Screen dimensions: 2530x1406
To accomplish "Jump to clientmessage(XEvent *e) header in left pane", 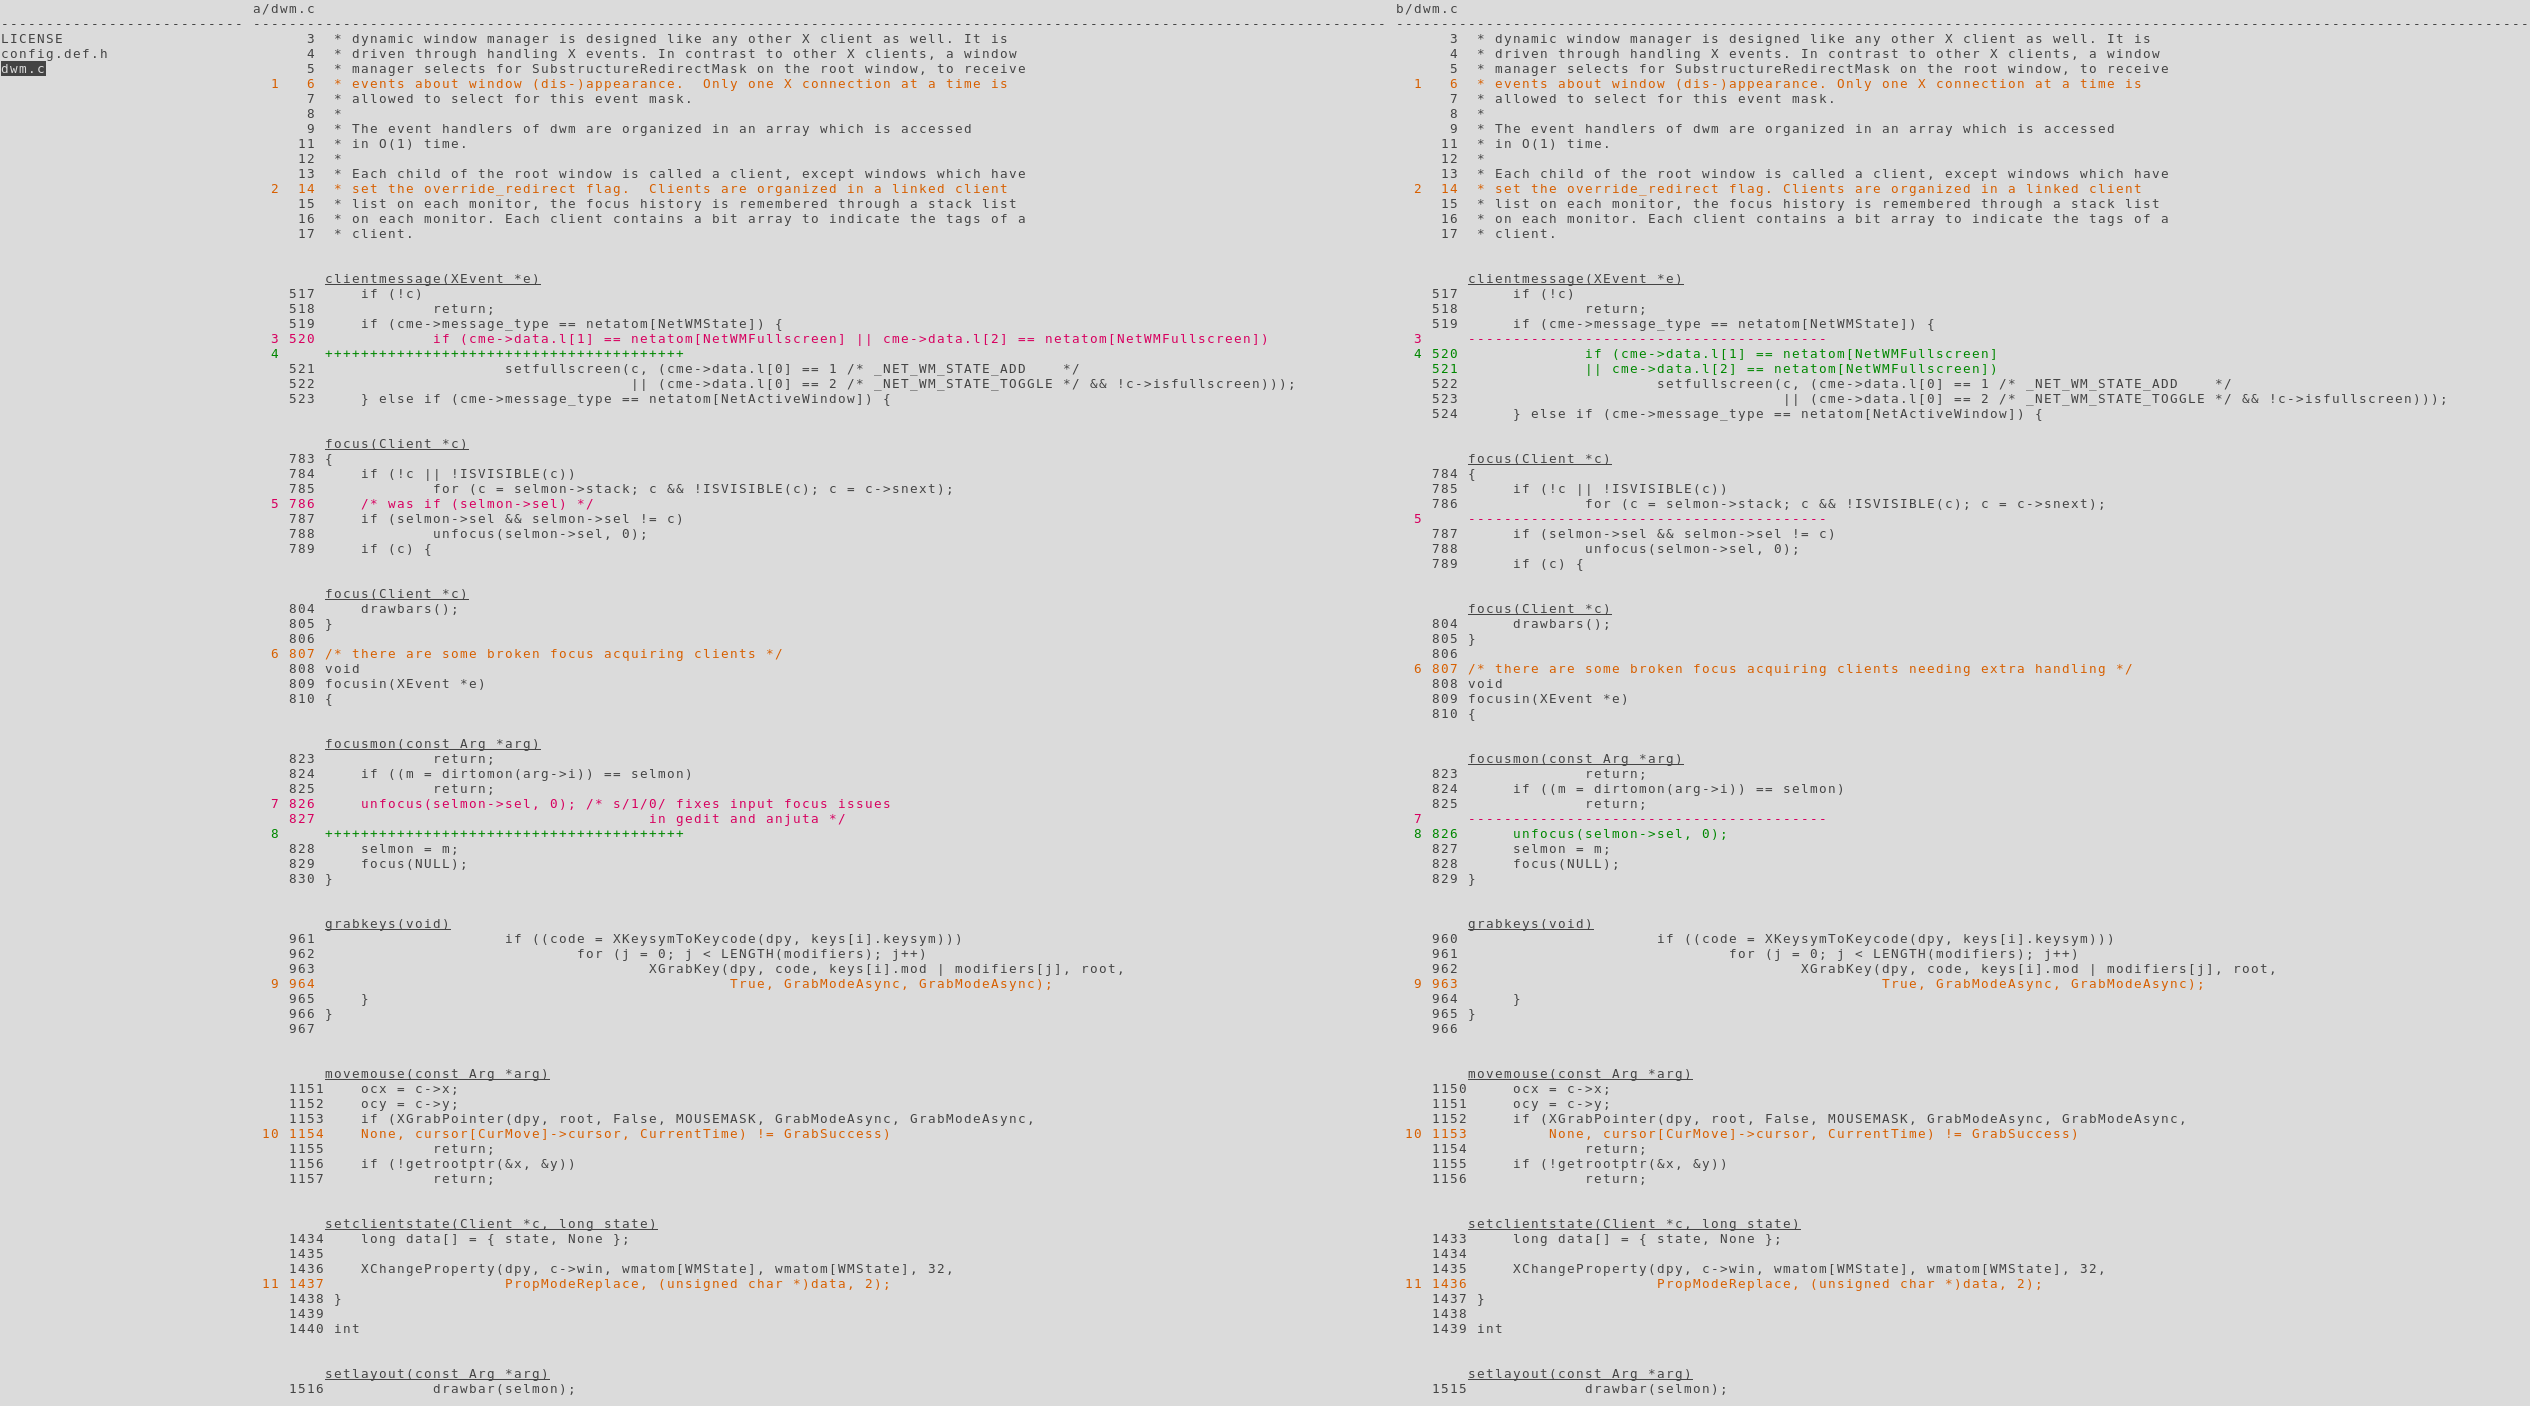I will coord(432,279).
